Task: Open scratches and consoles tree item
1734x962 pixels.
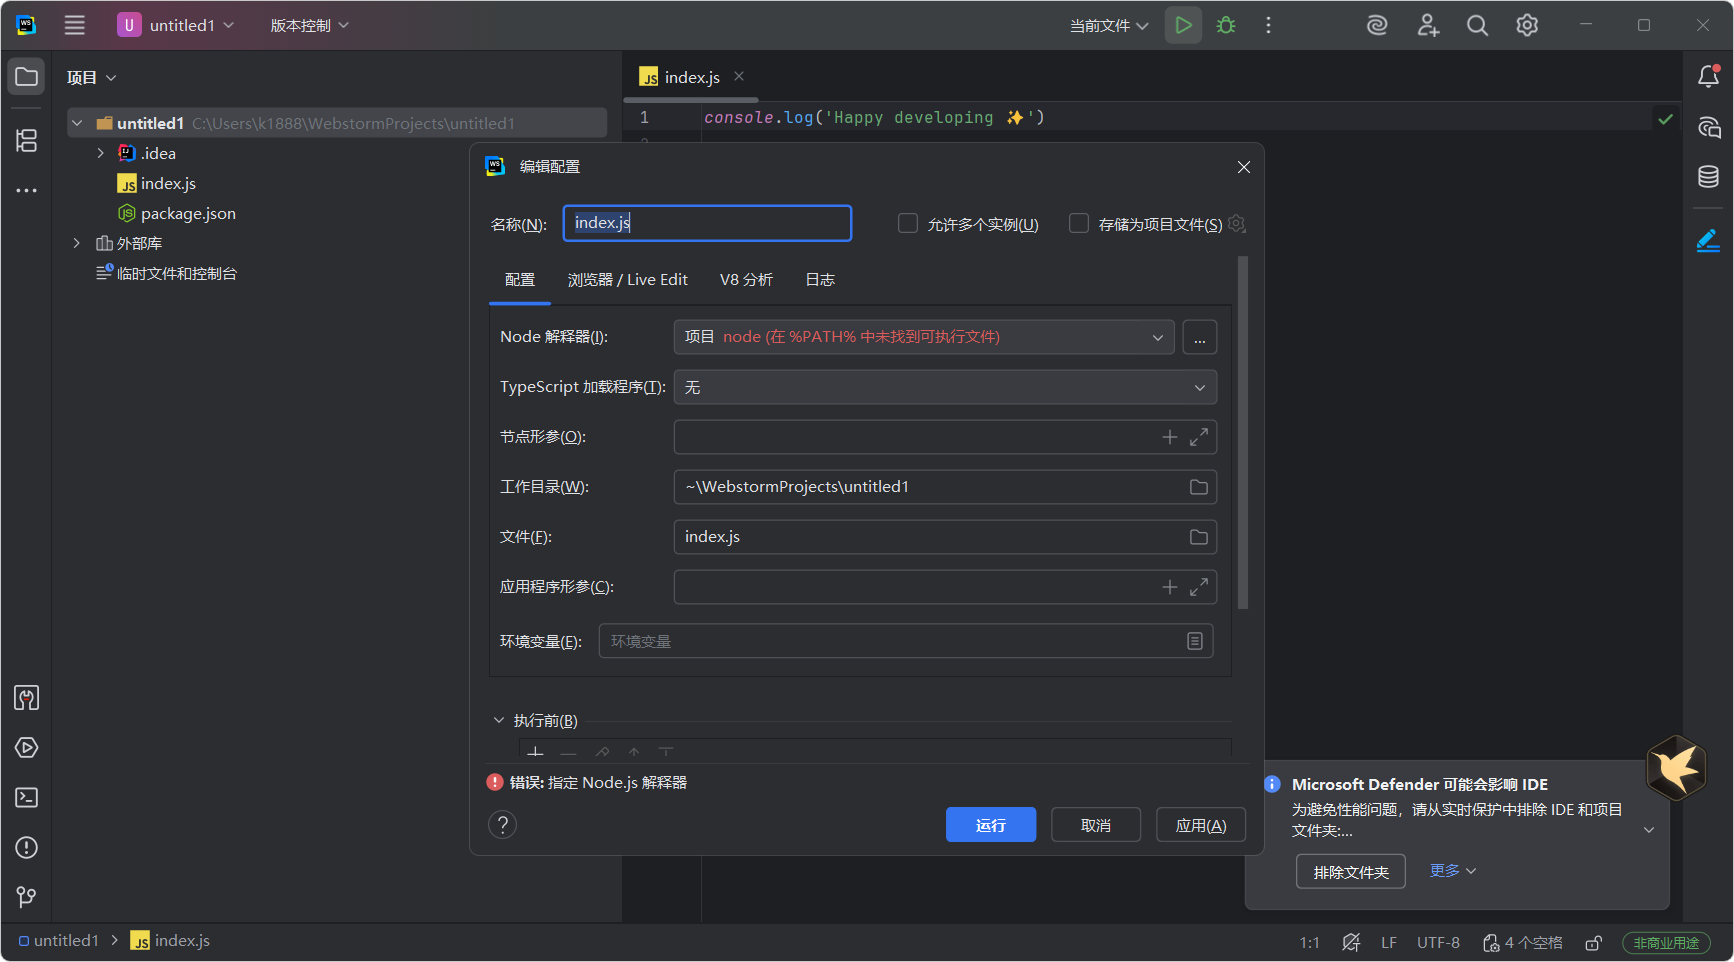Action: [x=166, y=273]
